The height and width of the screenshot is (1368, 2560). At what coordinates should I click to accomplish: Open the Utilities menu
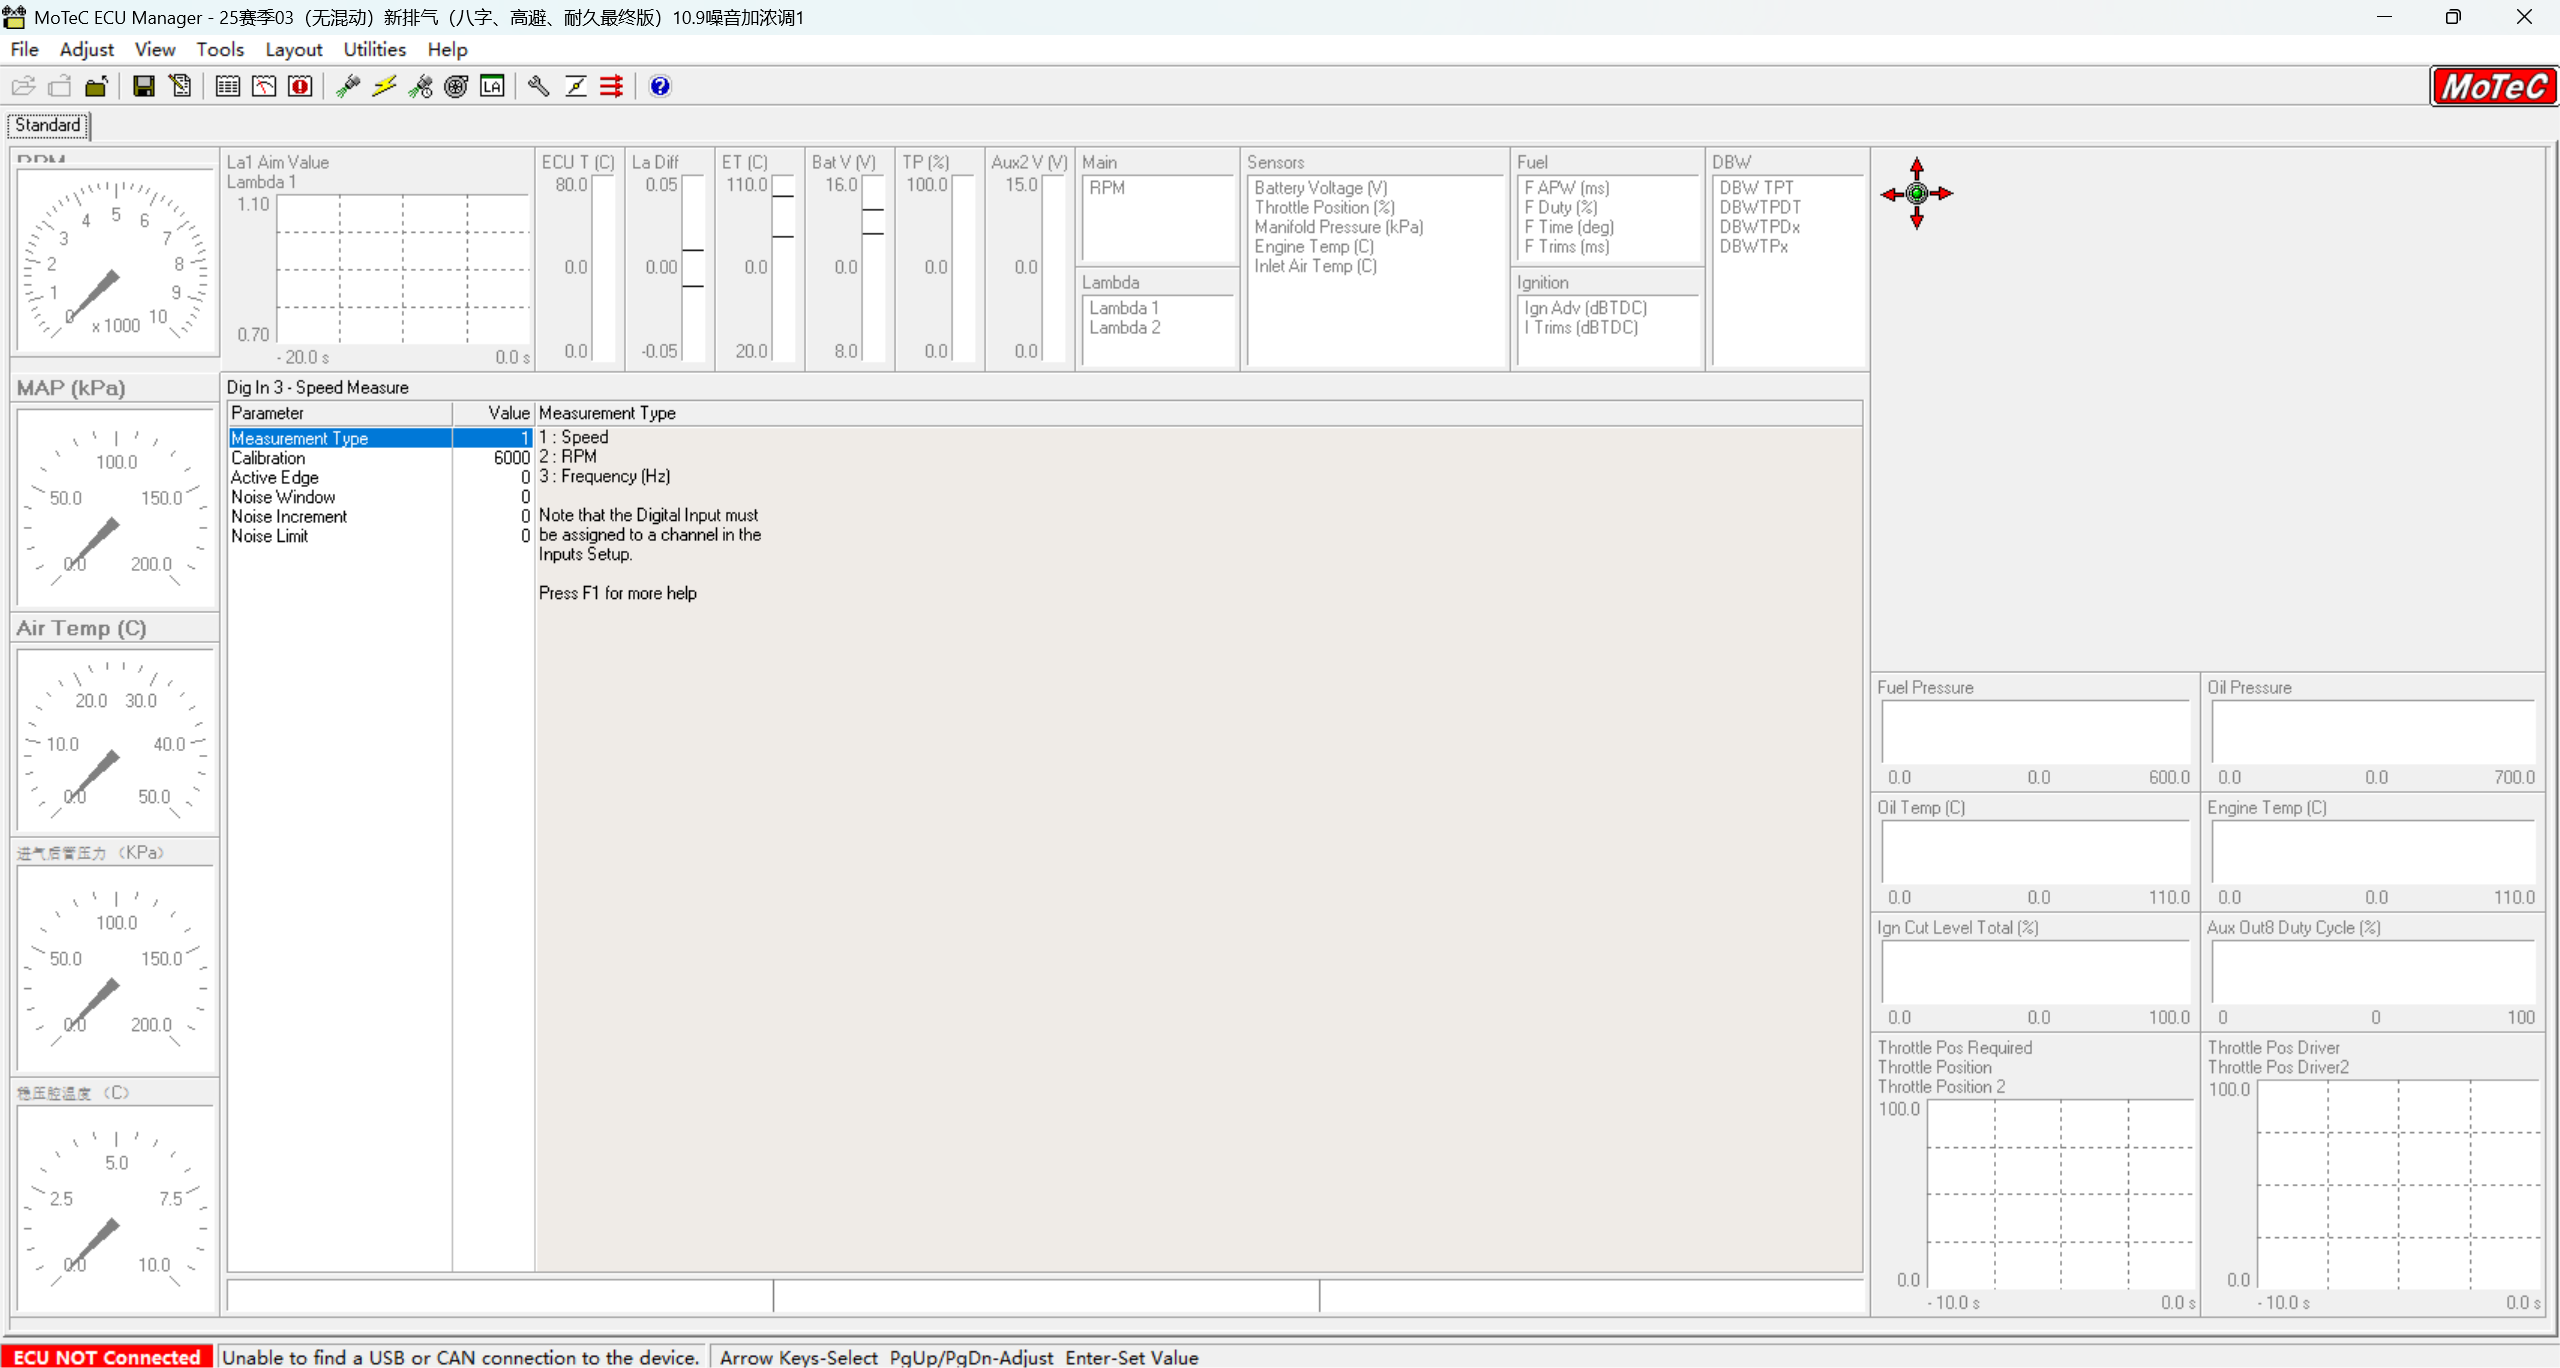click(x=374, y=49)
